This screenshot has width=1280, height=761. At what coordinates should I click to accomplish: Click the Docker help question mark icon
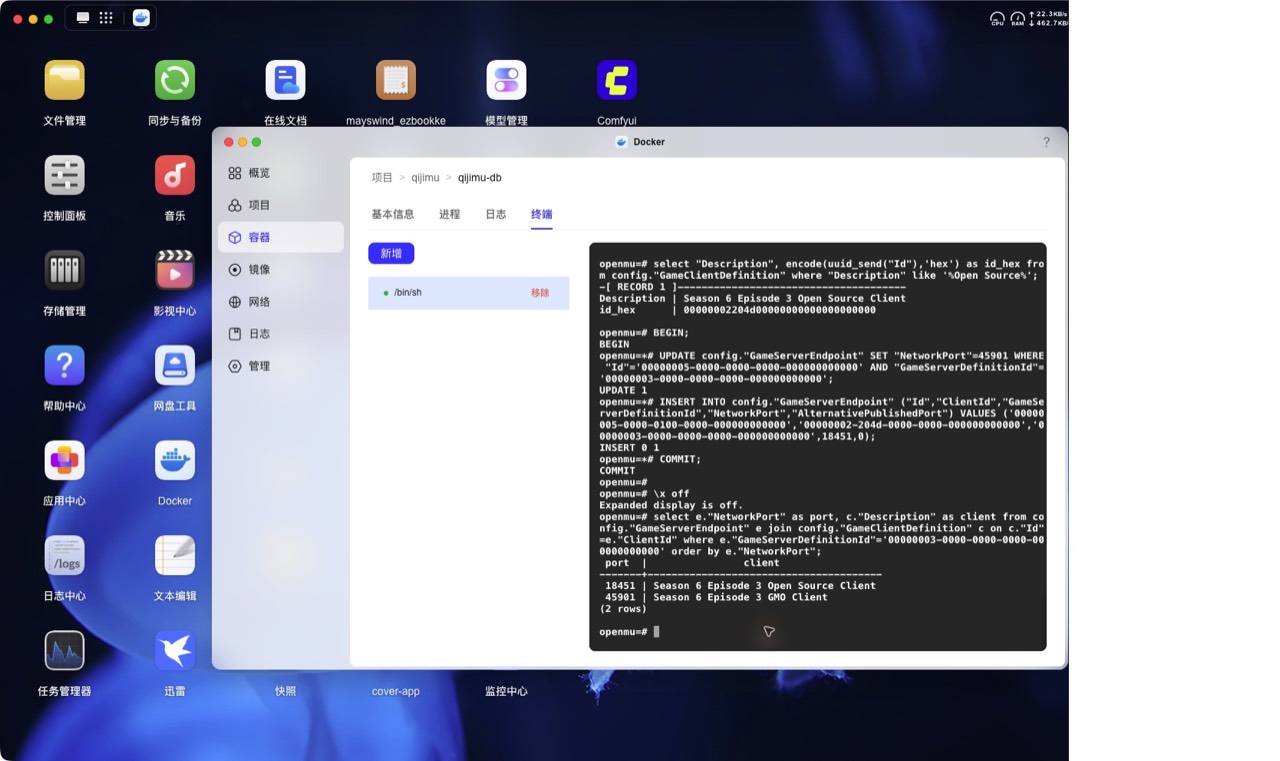pos(1046,142)
